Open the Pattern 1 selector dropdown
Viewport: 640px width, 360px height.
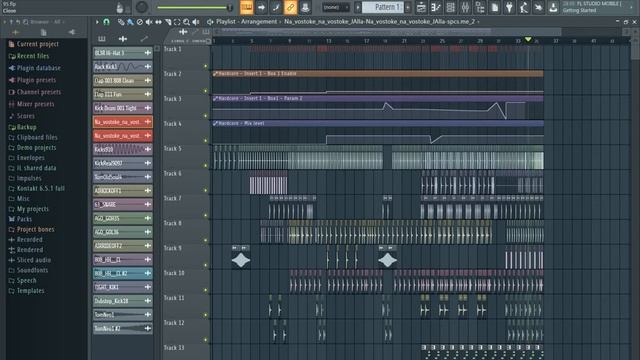click(x=383, y=7)
